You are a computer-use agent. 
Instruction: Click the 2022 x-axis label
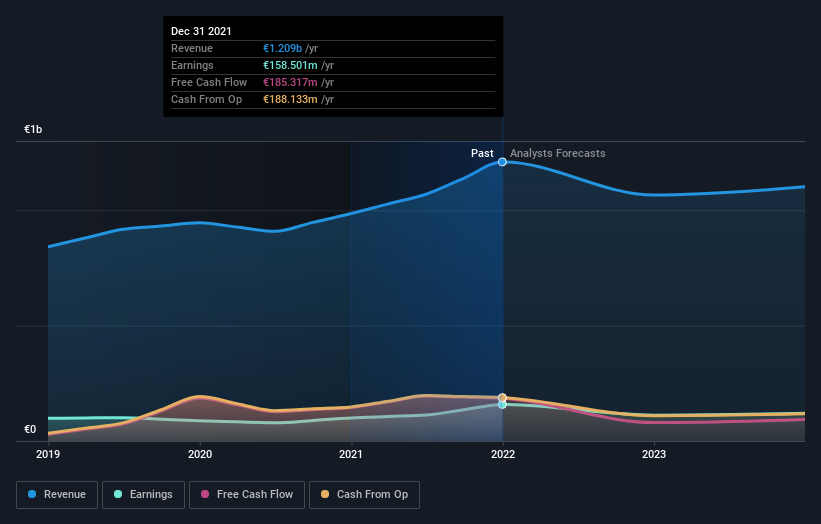pyautogui.click(x=503, y=454)
